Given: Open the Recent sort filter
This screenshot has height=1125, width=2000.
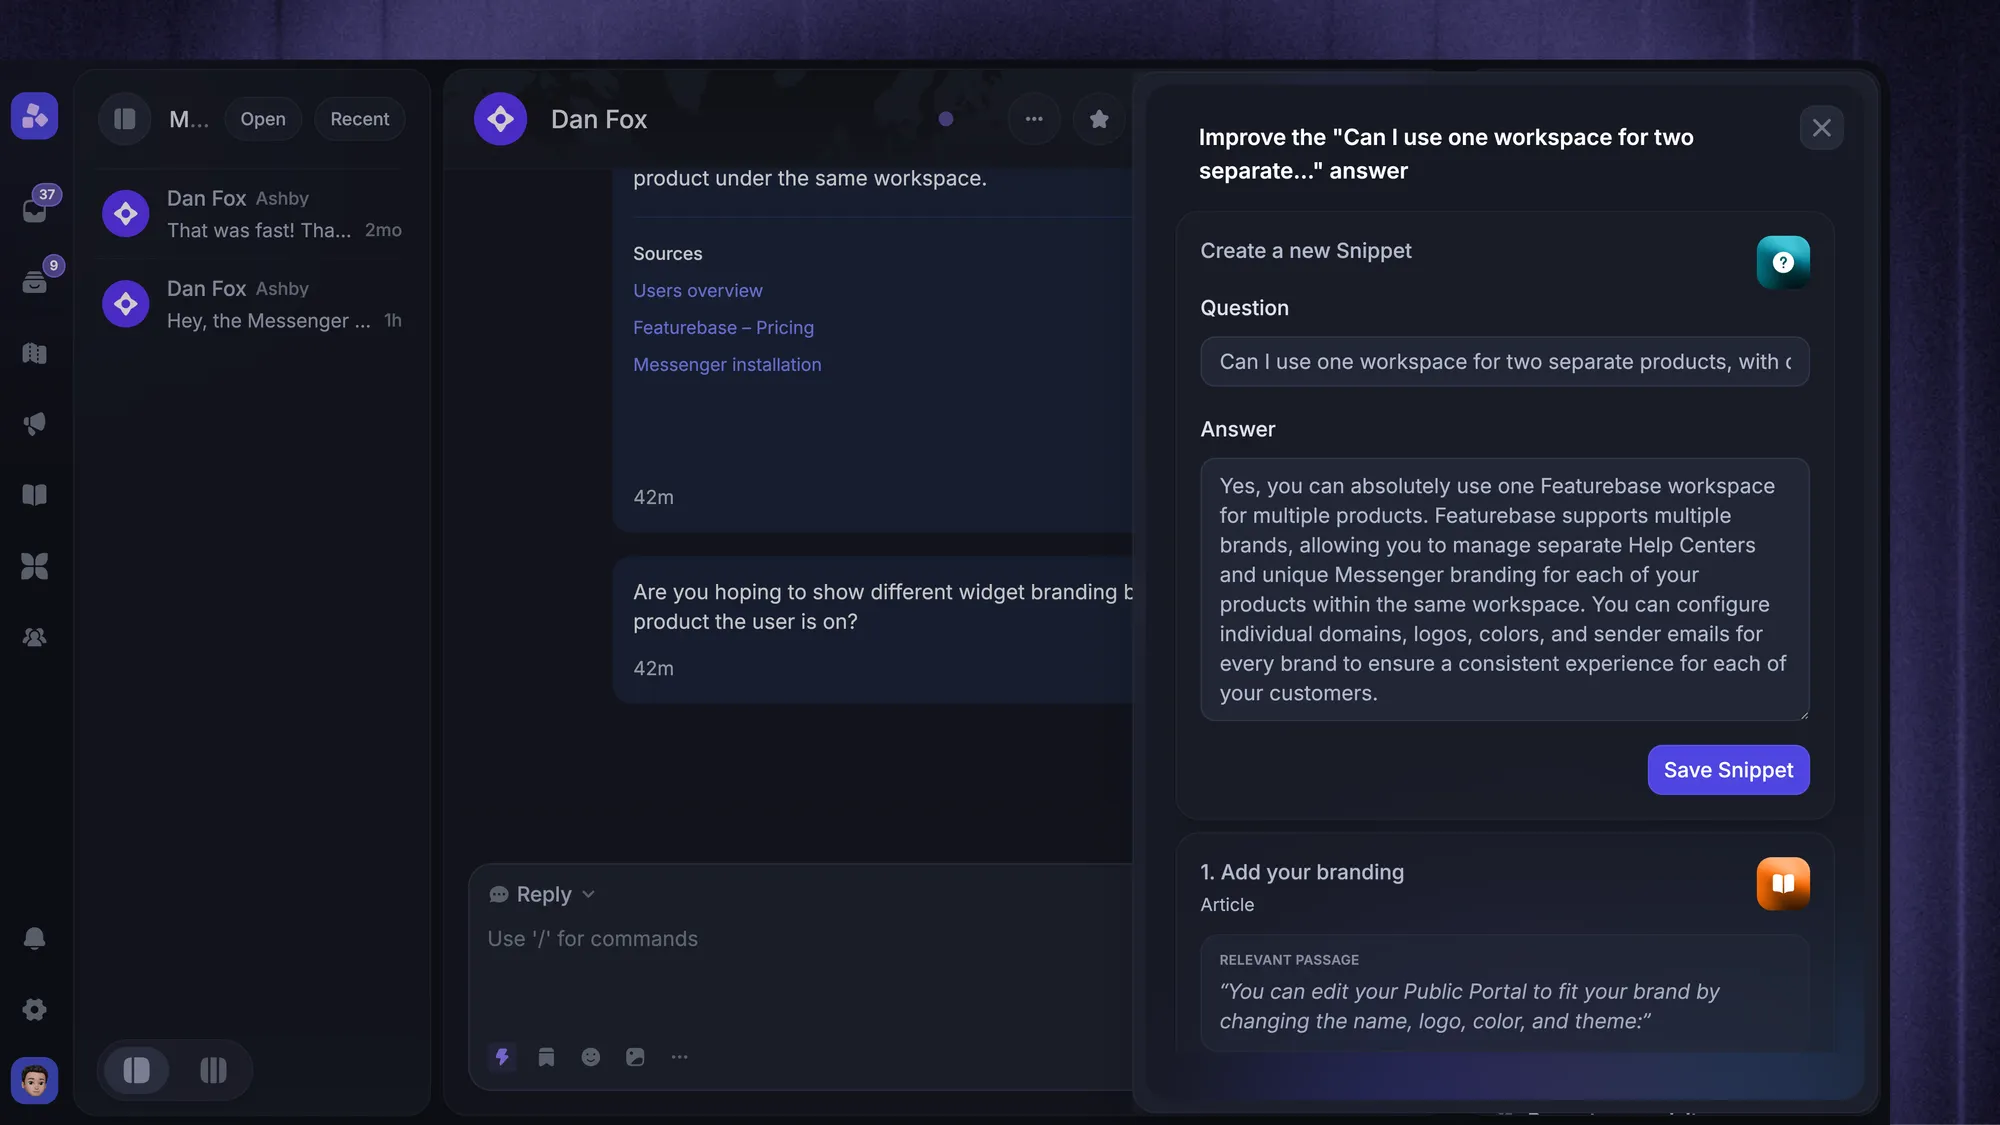Looking at the screenshot, I should 360,119.
